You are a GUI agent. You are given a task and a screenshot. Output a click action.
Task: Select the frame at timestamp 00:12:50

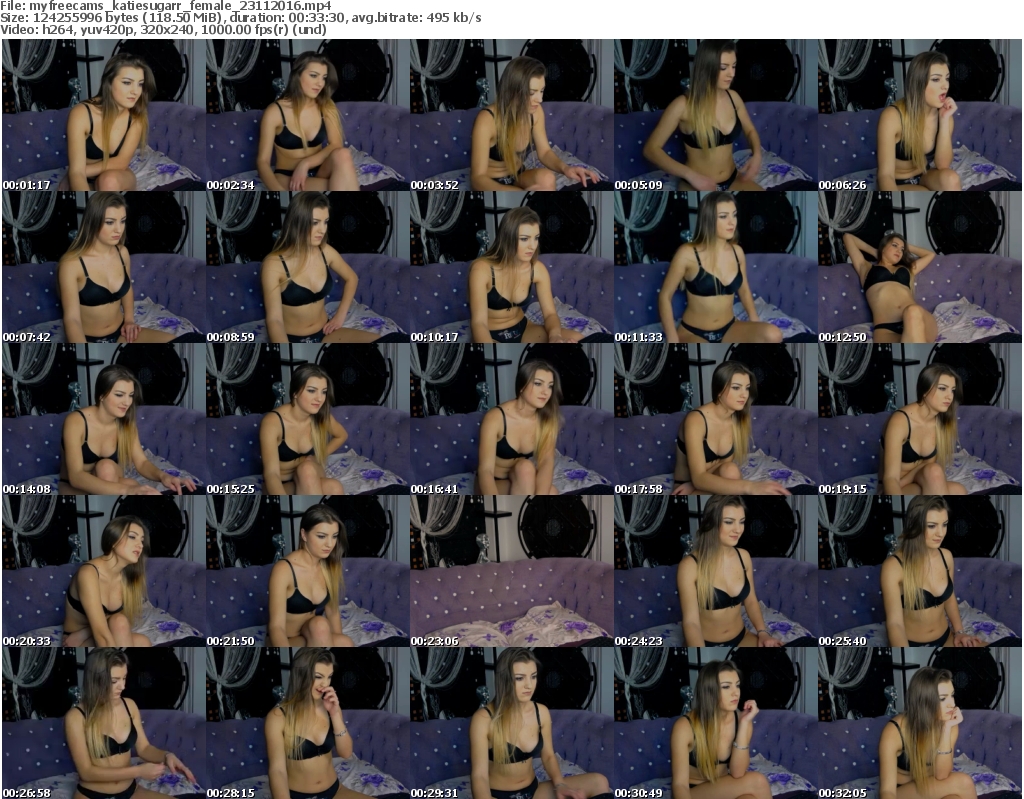pos(920,267)
